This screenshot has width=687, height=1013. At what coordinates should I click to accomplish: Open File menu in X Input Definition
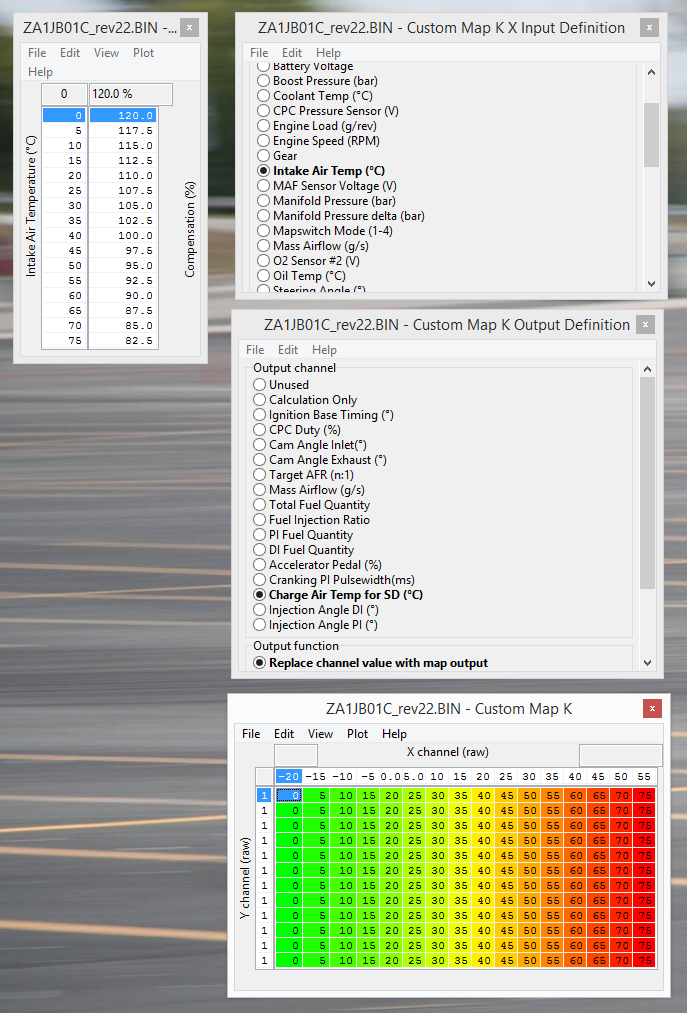pyautogui.click(x=259, y=53)
